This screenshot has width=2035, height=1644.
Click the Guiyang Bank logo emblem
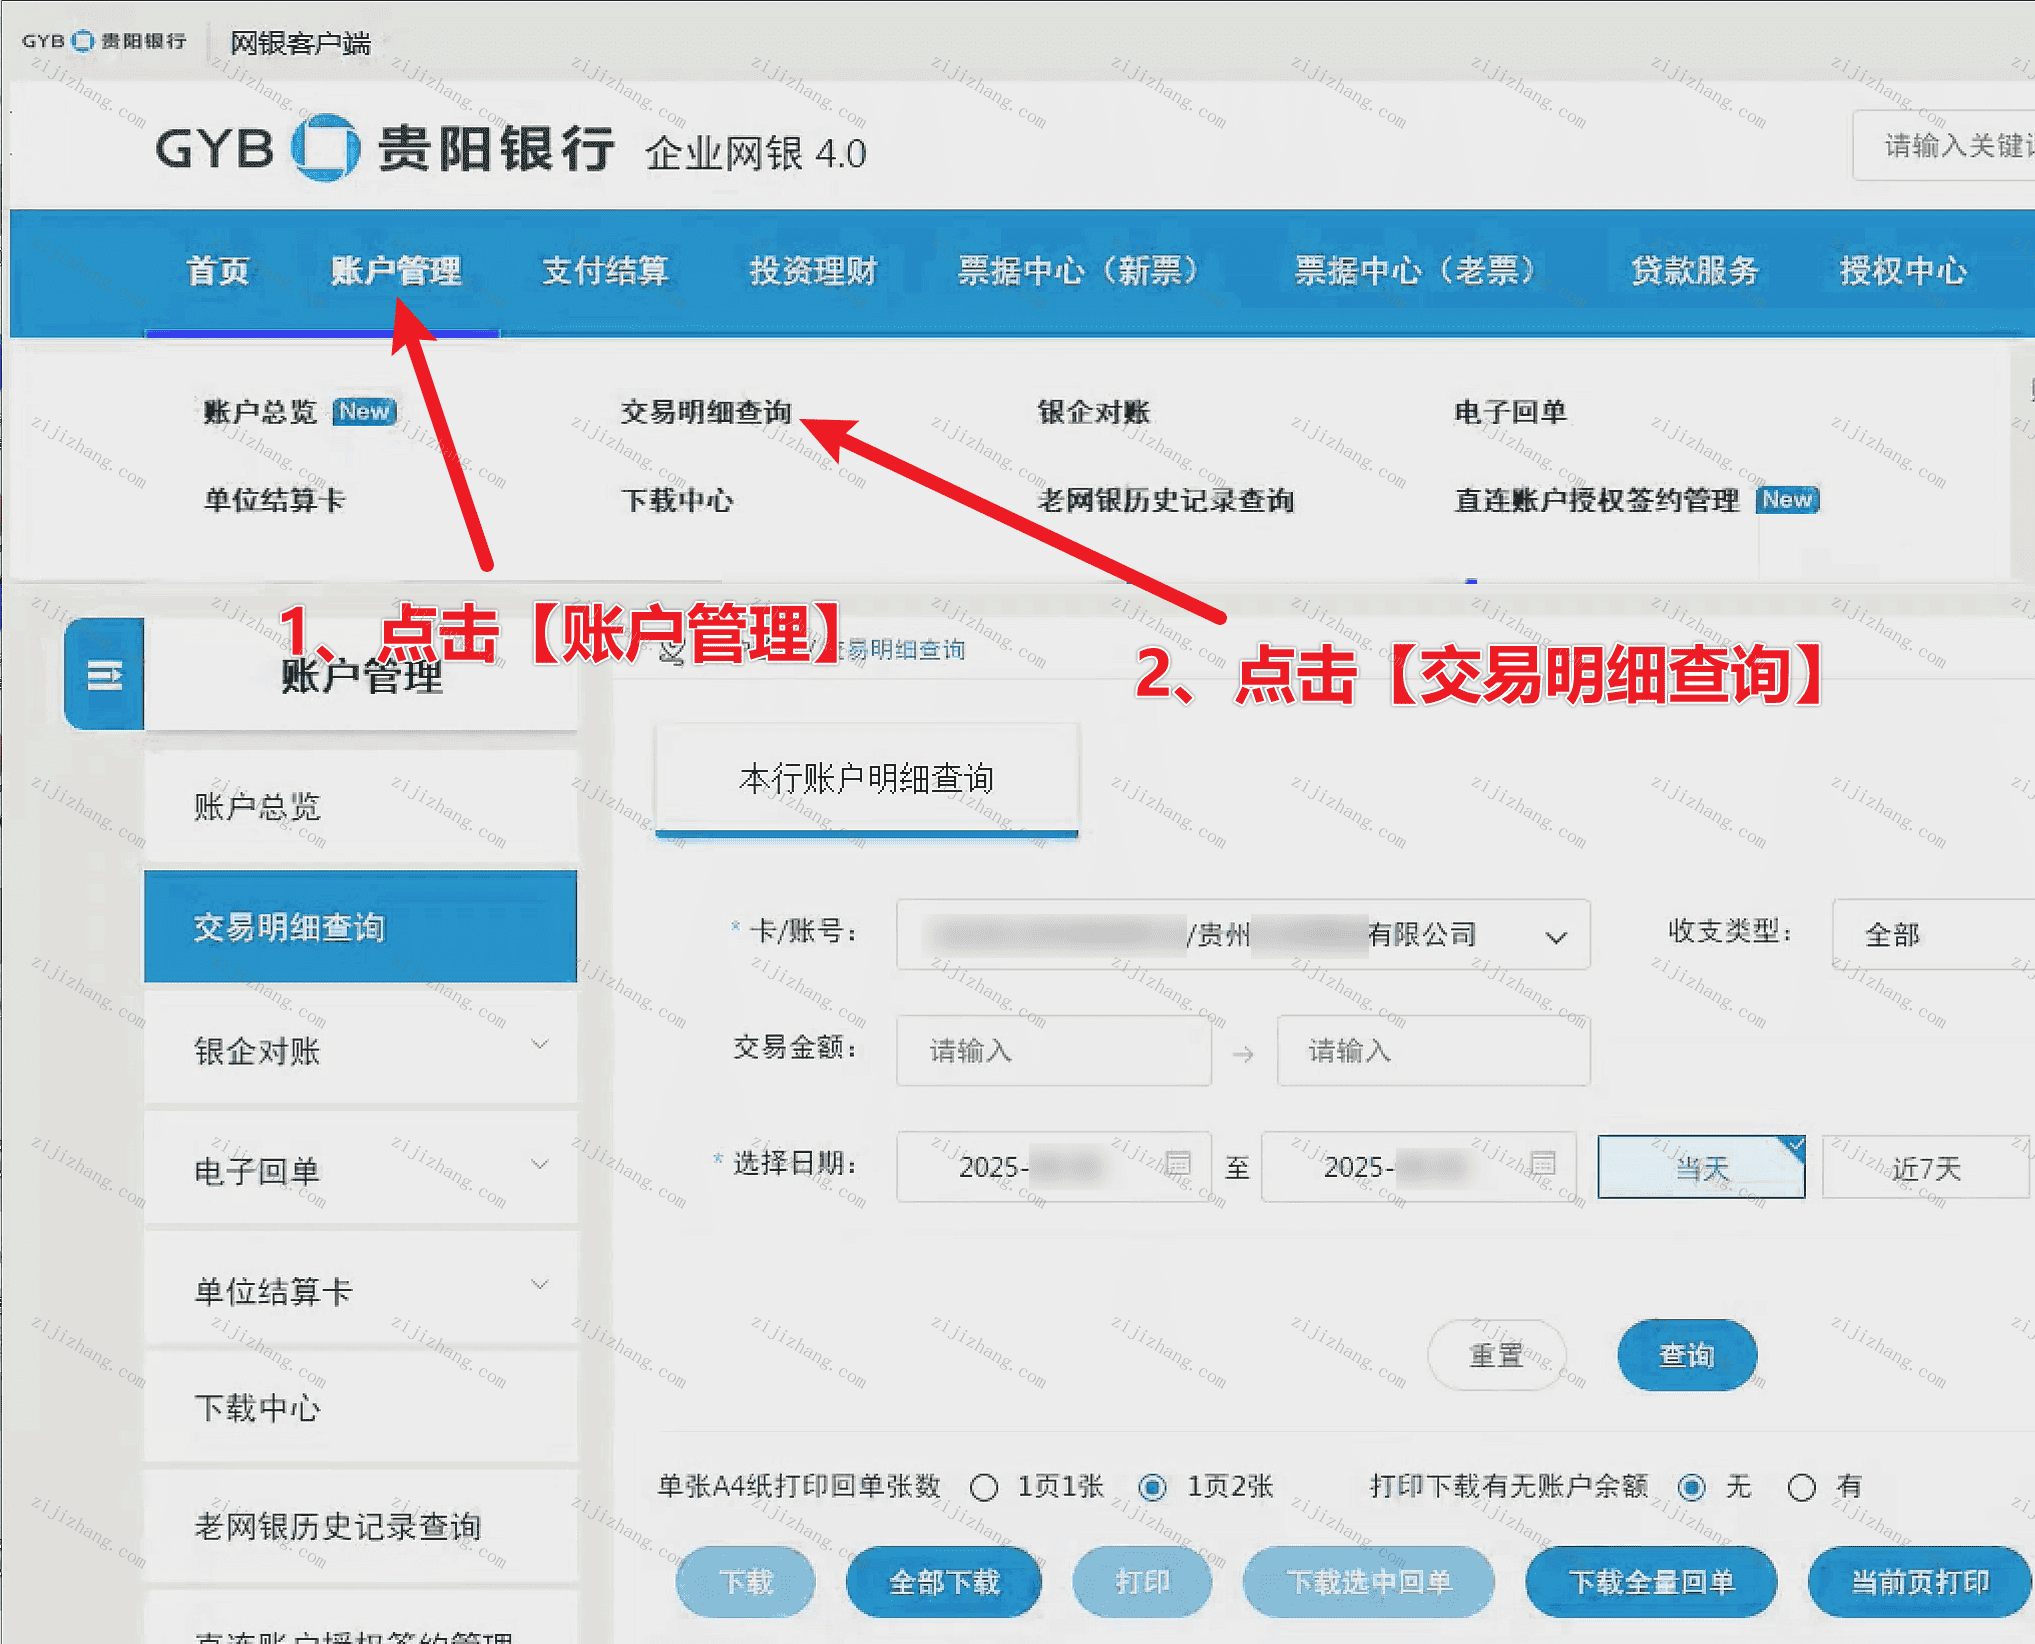point(325,148)
